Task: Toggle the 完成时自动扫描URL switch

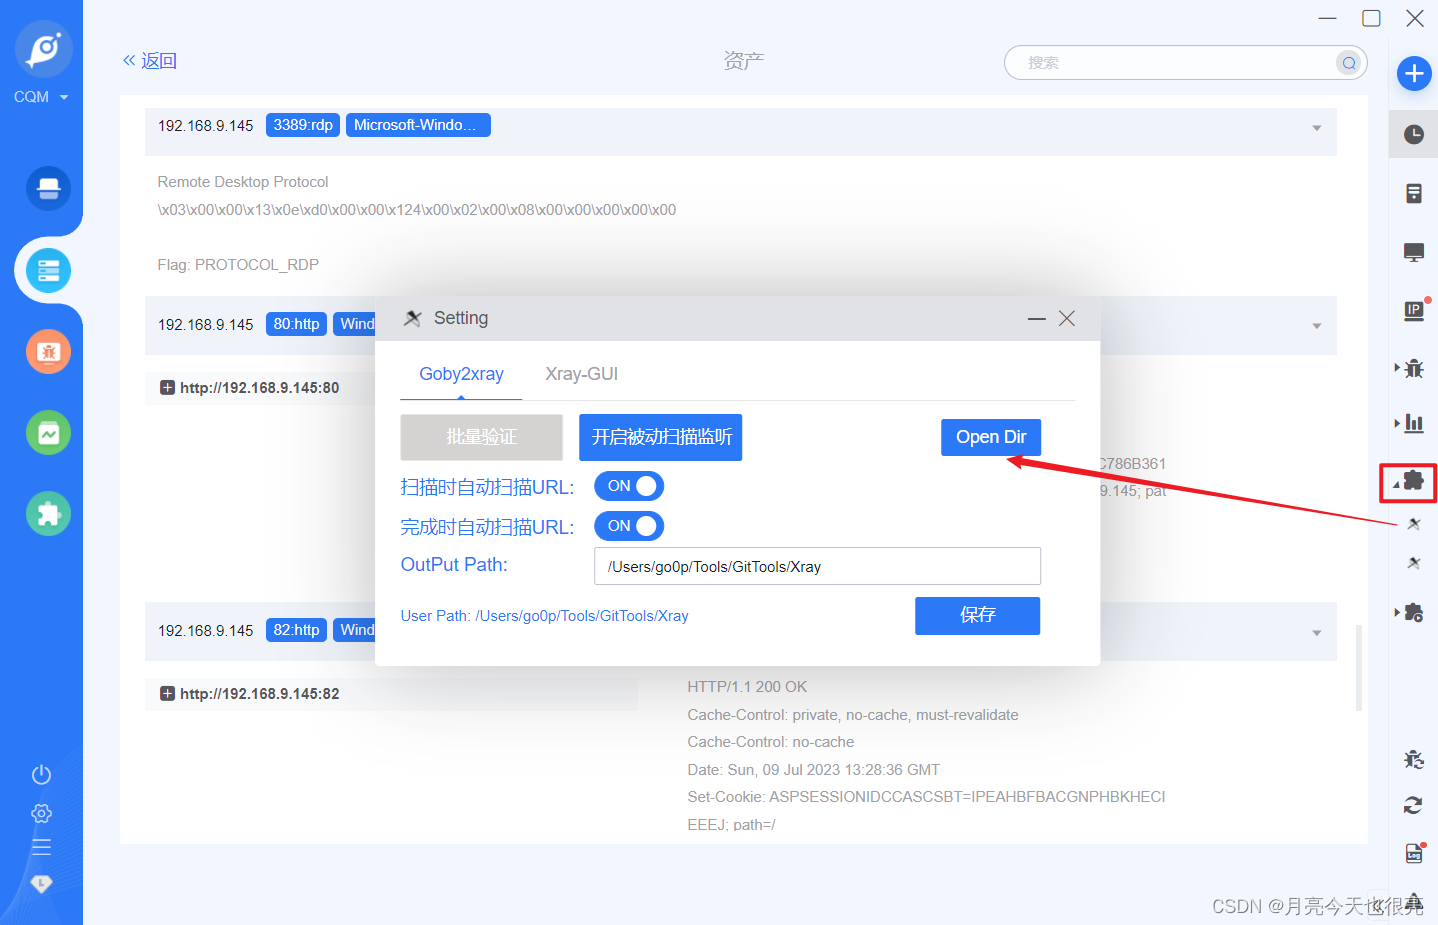Action: [629, 526]
